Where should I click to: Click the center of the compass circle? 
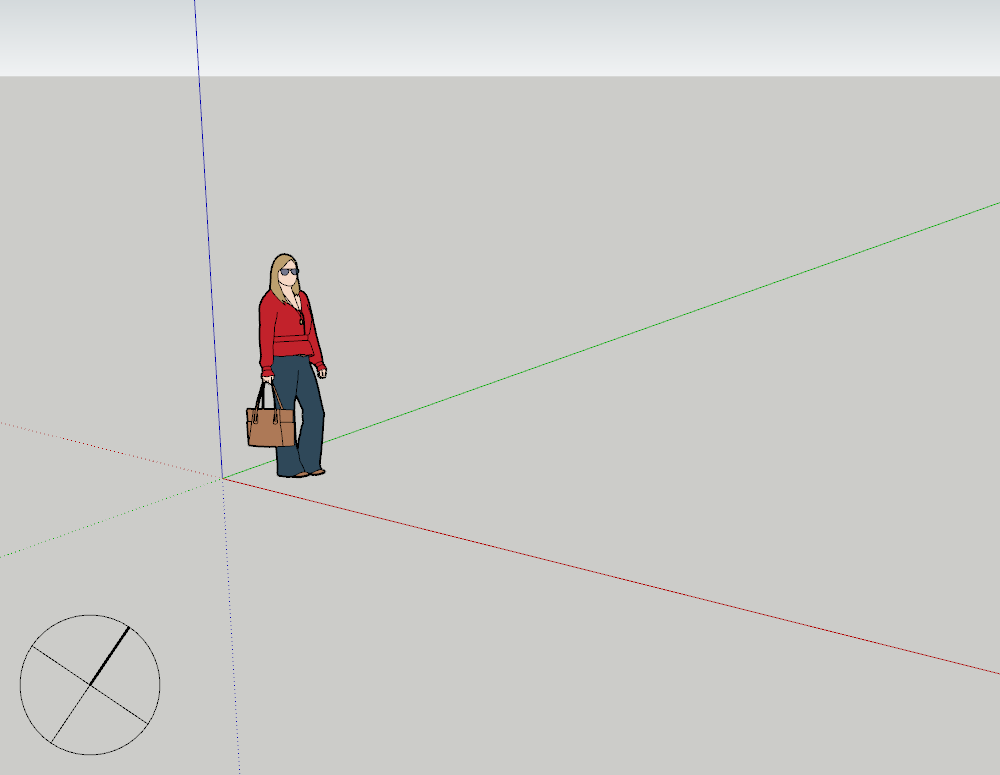pyautogui.click(x=90, y=685)
